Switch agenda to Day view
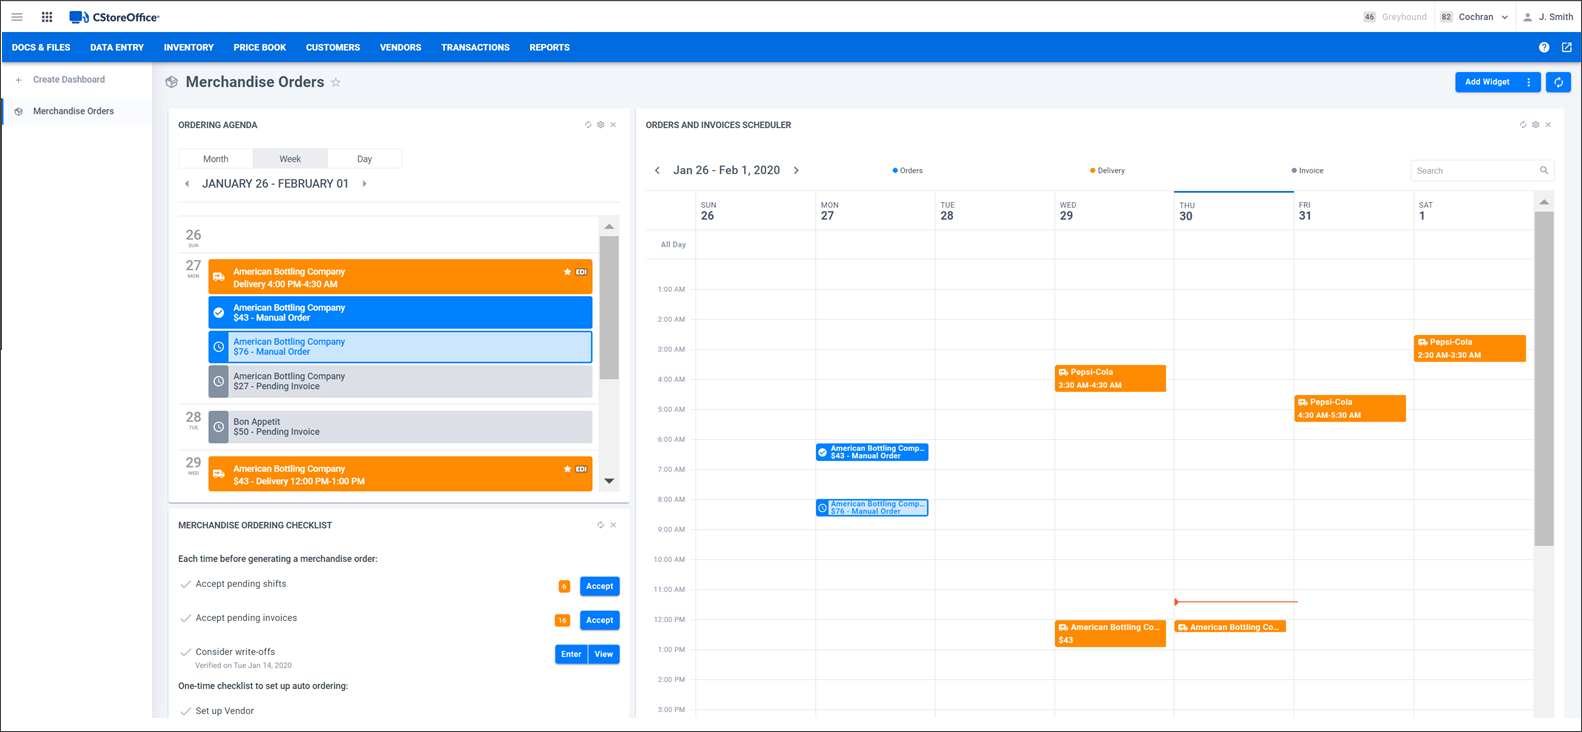Screen dimensions: 1582x732 pos(364,159)
